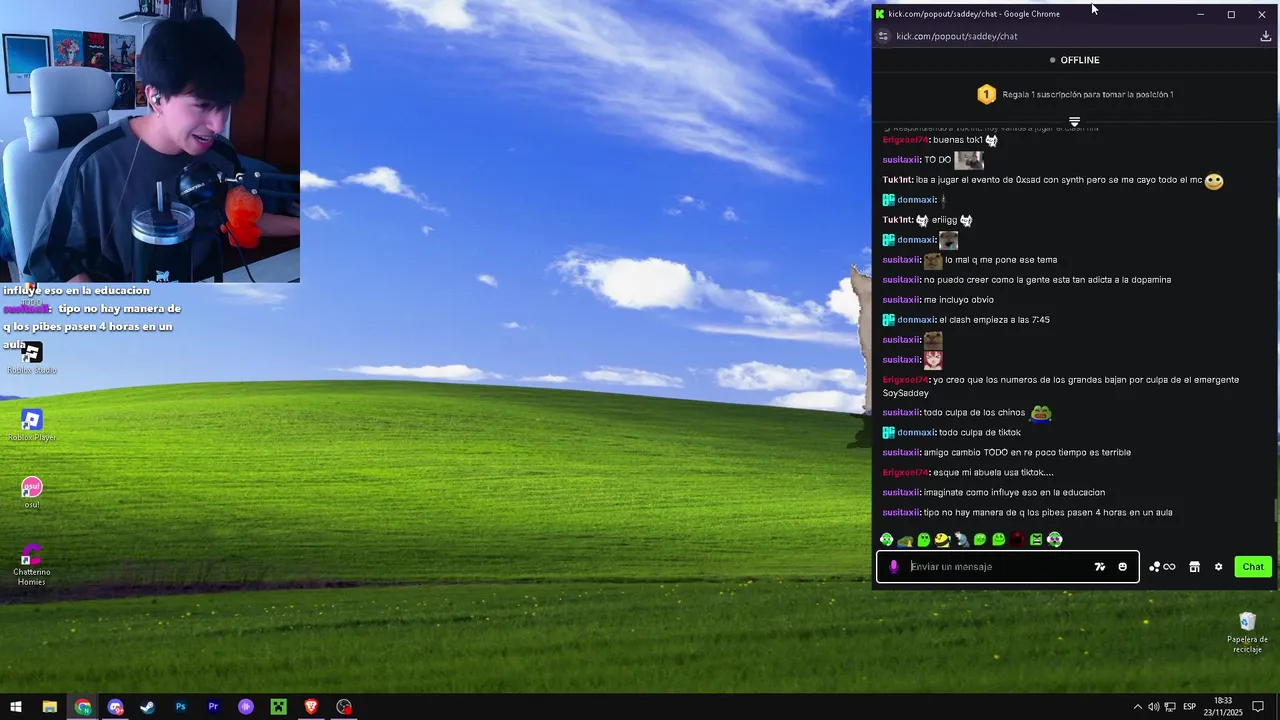Screen dimensions: 1280x720
Task: Open the Roblox Studio desktop icon
Action: (x=32, y=358)
